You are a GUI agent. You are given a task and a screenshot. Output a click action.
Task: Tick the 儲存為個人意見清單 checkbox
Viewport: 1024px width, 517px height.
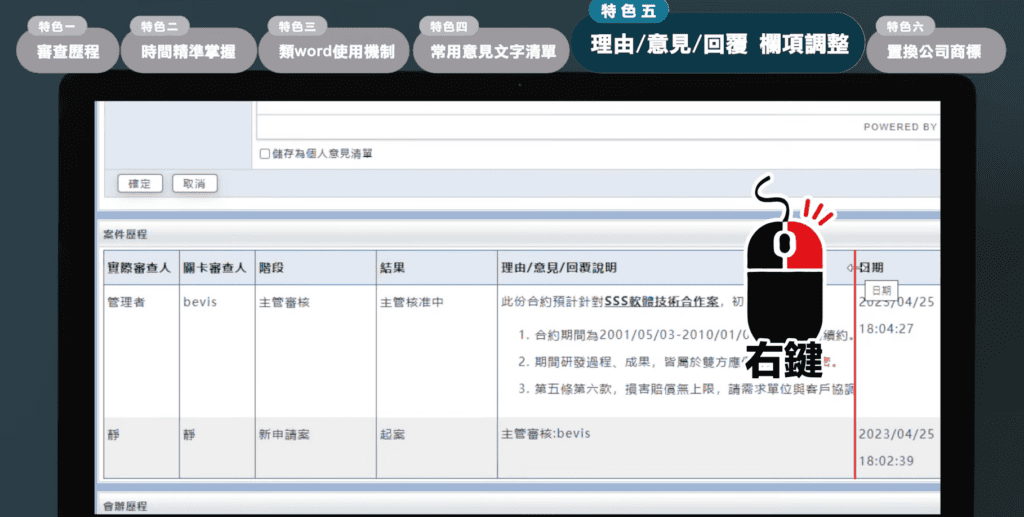tap(264, 154)
